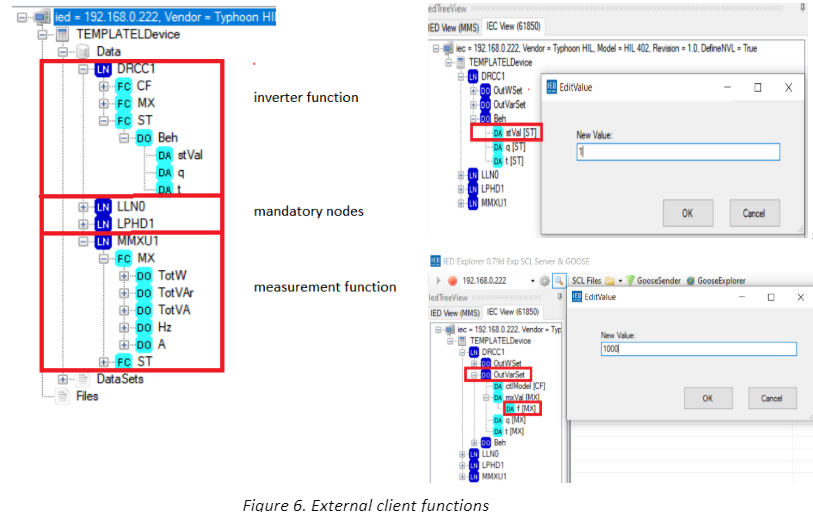Click New Value field containing 1000
This screenshot has width=813, height=512.
click(697, 349)
